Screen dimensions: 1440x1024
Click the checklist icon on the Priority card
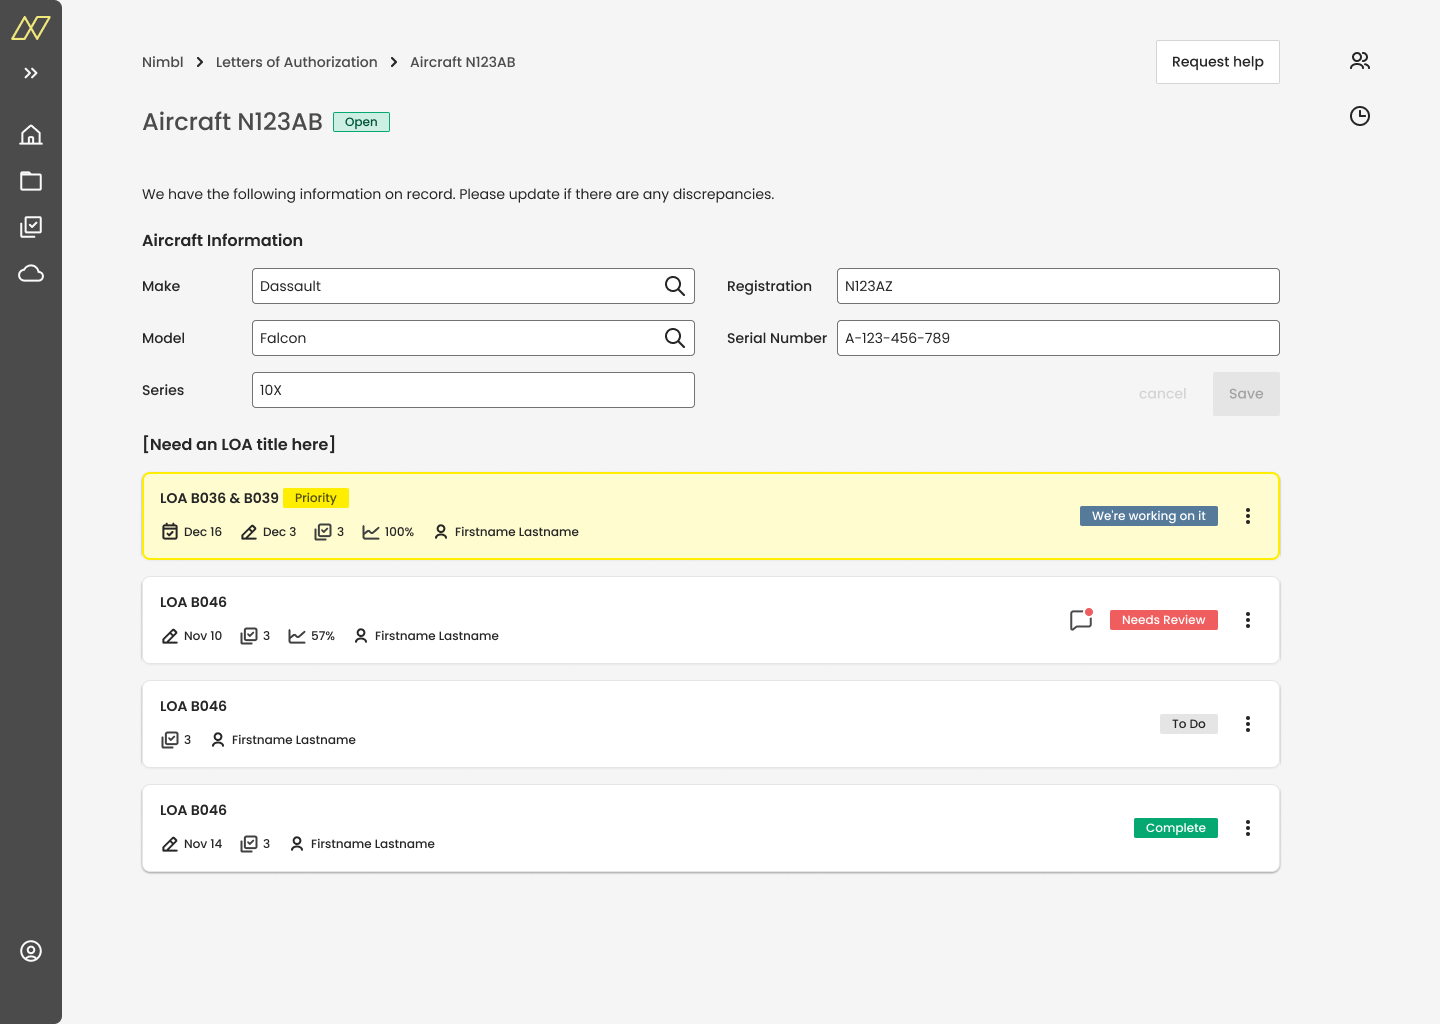(x=323, y=532)
